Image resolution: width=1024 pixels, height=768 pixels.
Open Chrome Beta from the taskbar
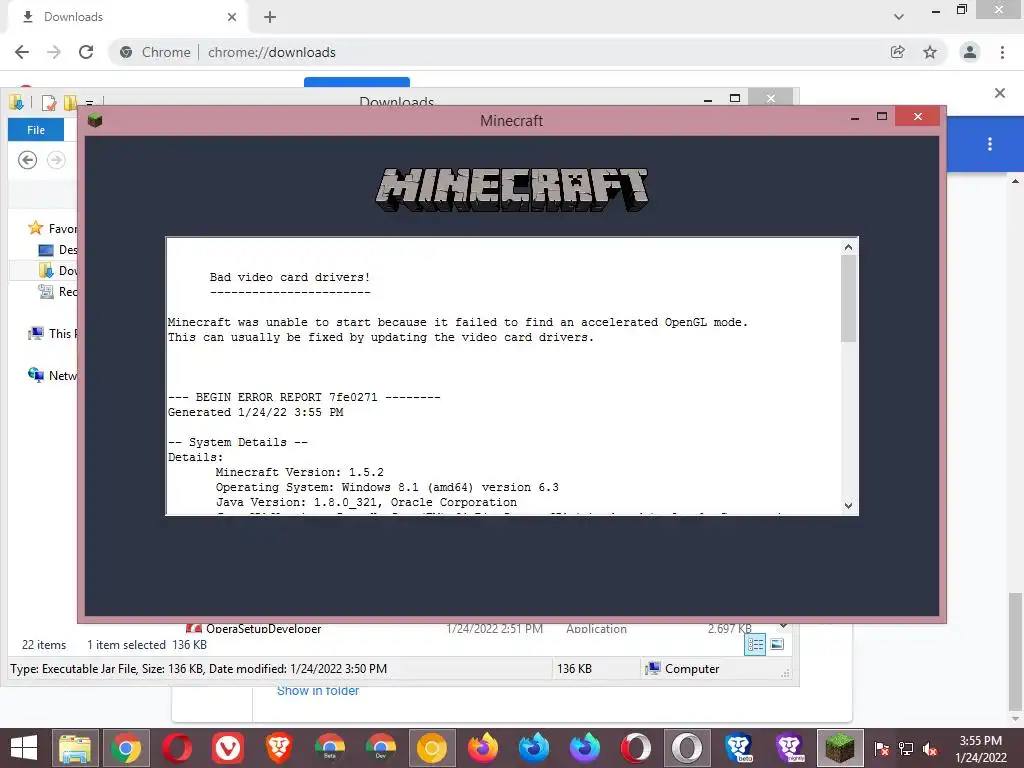[x=330, y=748]
